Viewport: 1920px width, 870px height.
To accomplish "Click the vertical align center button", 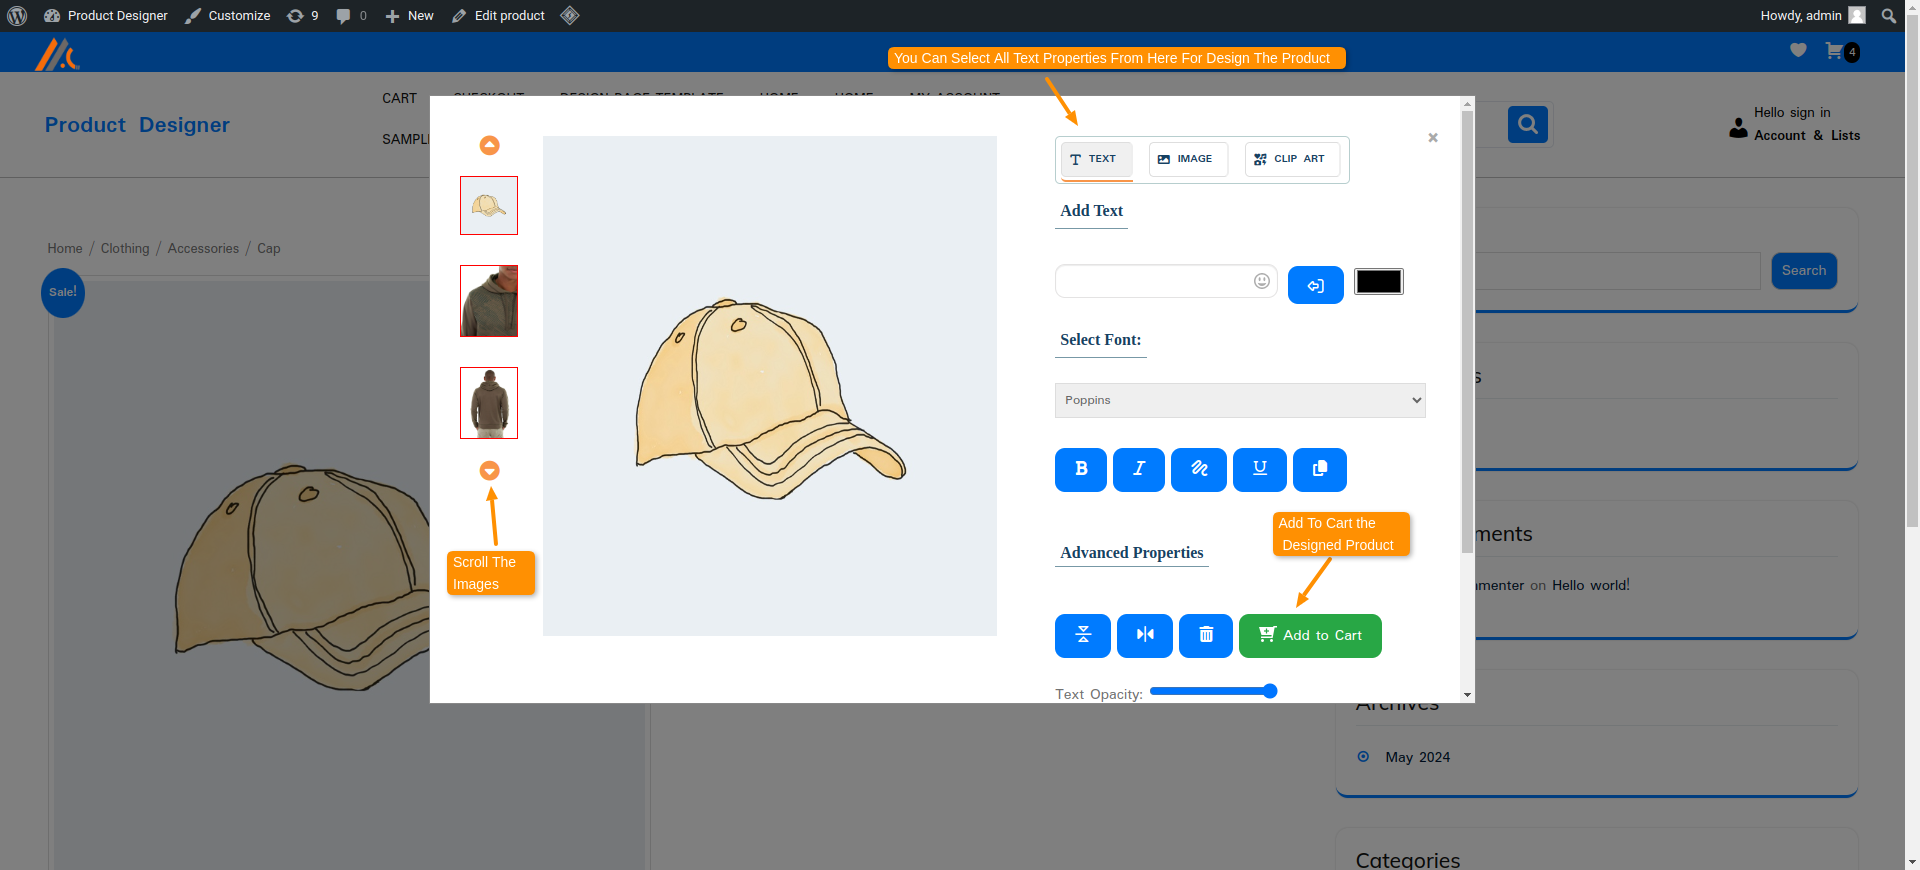I will point(1083,636).
